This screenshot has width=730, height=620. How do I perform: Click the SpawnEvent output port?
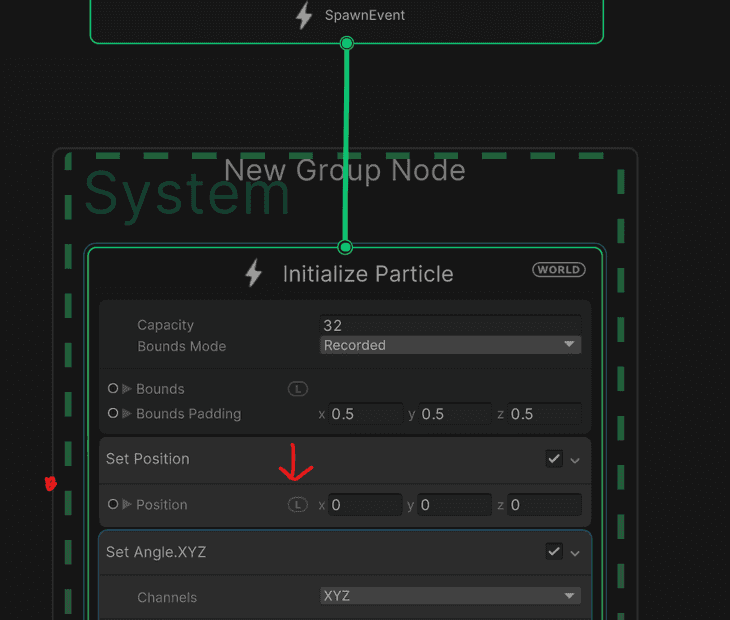pyautogui.click(x=347, y=43)
